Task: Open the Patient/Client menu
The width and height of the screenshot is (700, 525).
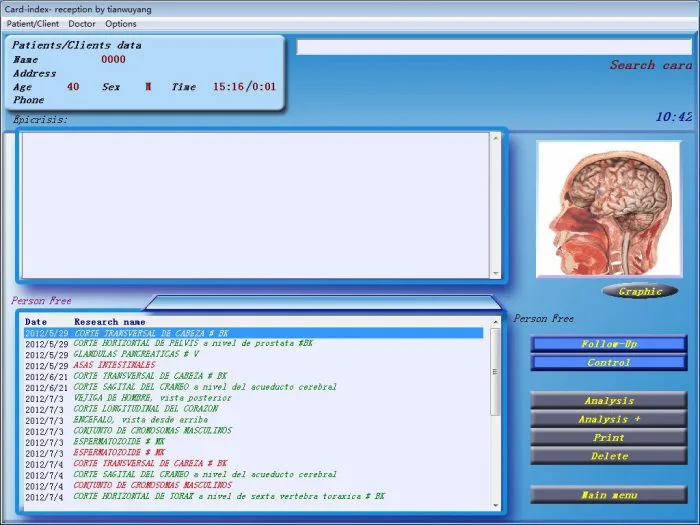Action: (x=33, y=24)
